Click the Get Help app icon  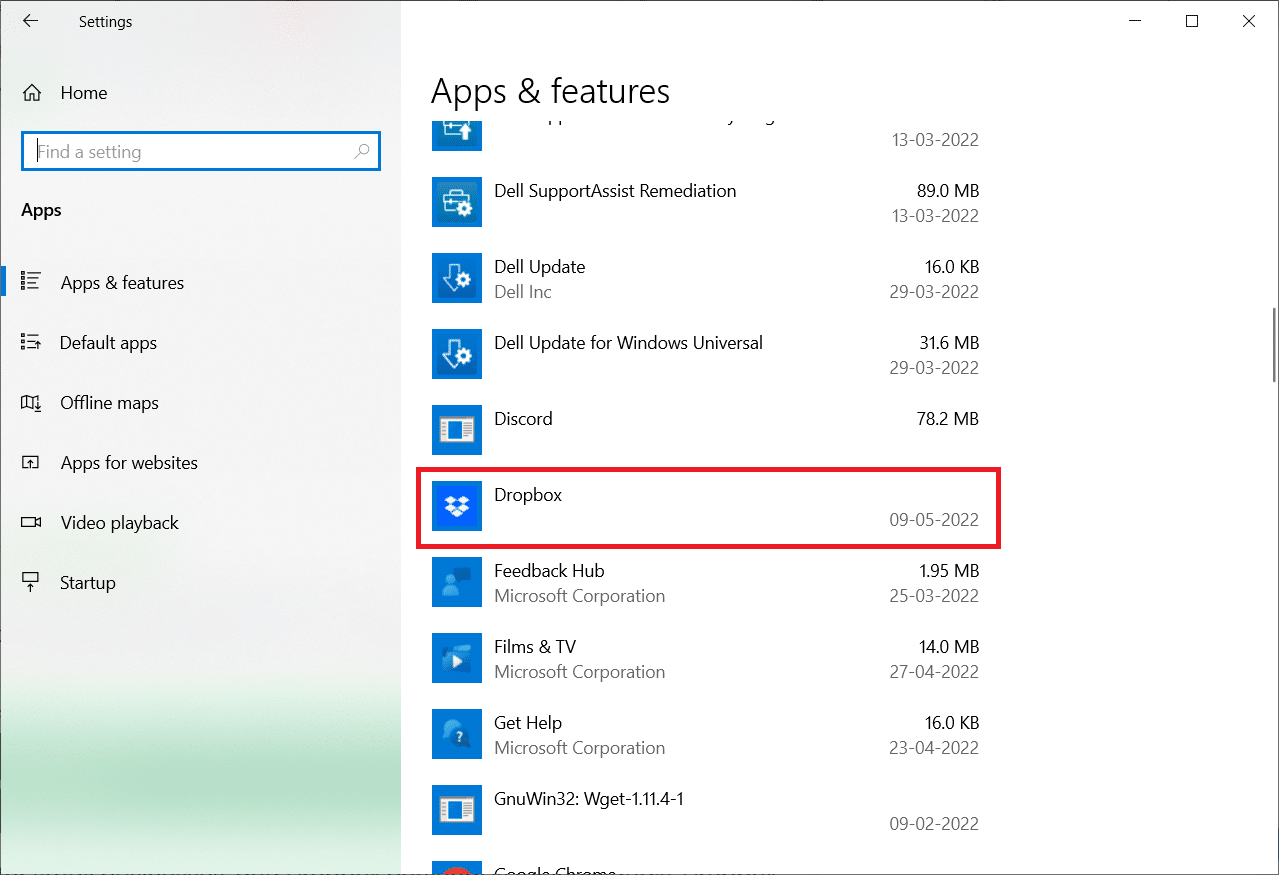point(457,735)
